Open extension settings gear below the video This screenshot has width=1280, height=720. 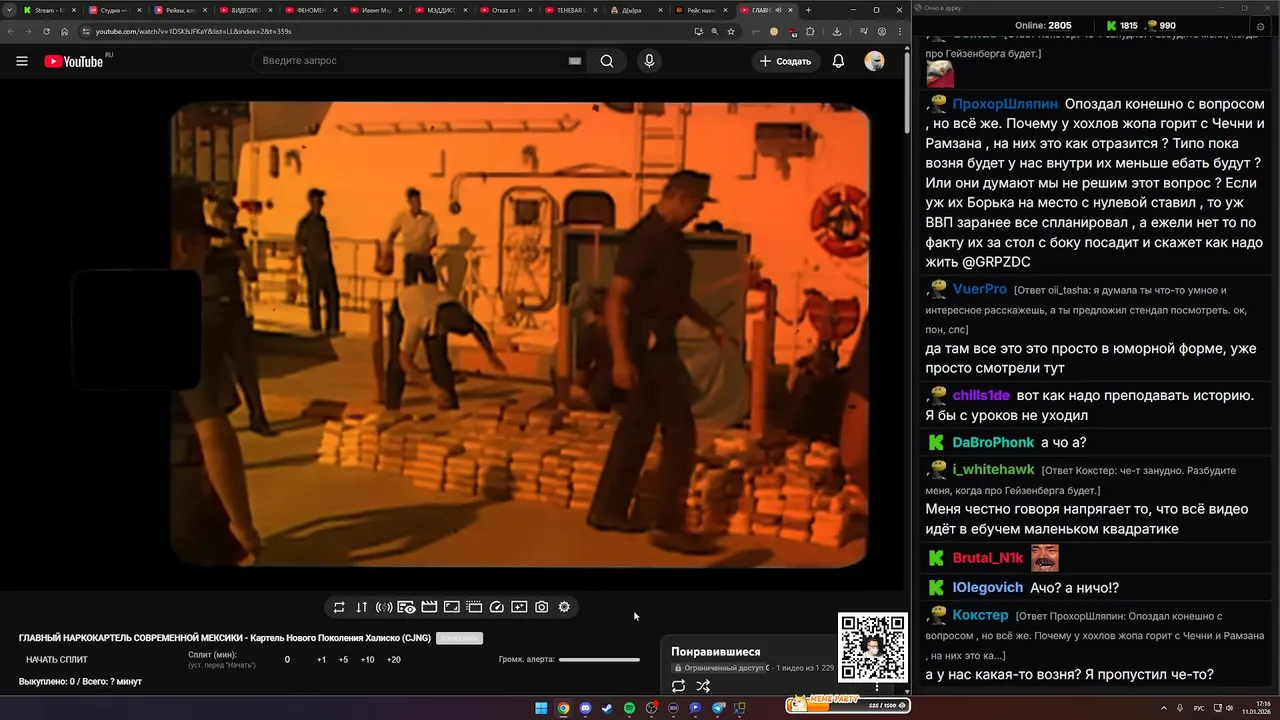(x=564, y=607)
